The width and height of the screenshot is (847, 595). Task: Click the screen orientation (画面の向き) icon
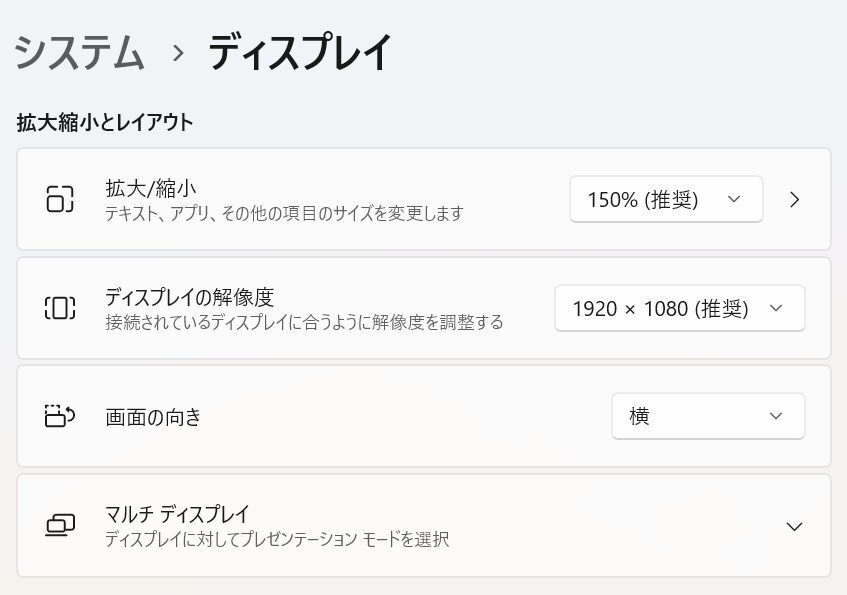tap(61, 416)
